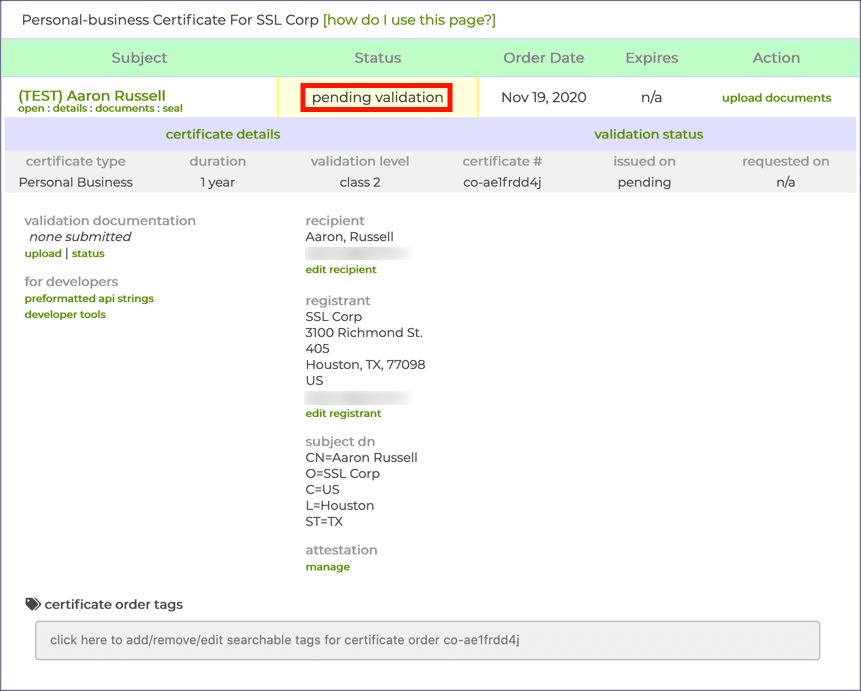
Task: Click 'upload documents' in the Action column
Action: (x=776, y=98)
